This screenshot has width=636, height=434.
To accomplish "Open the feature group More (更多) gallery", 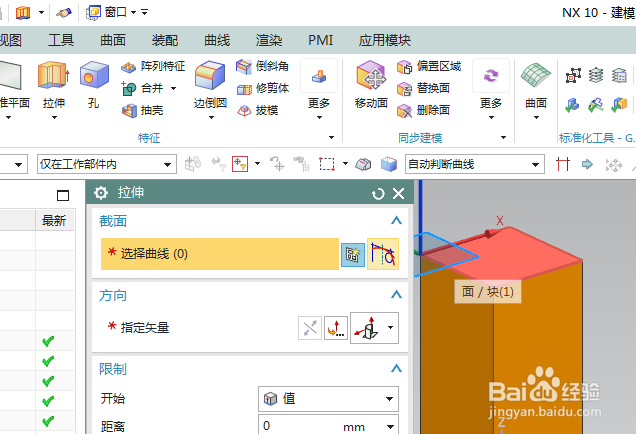I will [x=319, y=76].
